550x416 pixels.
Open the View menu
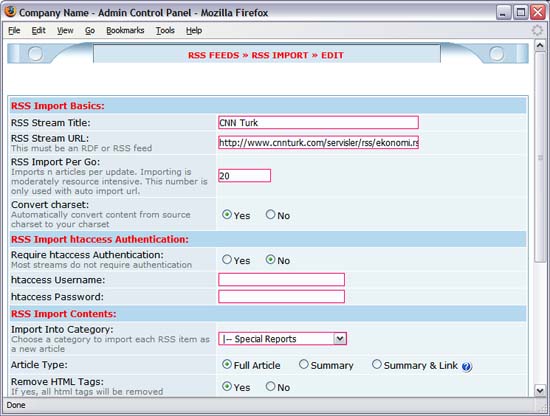[x=65, y=31]
